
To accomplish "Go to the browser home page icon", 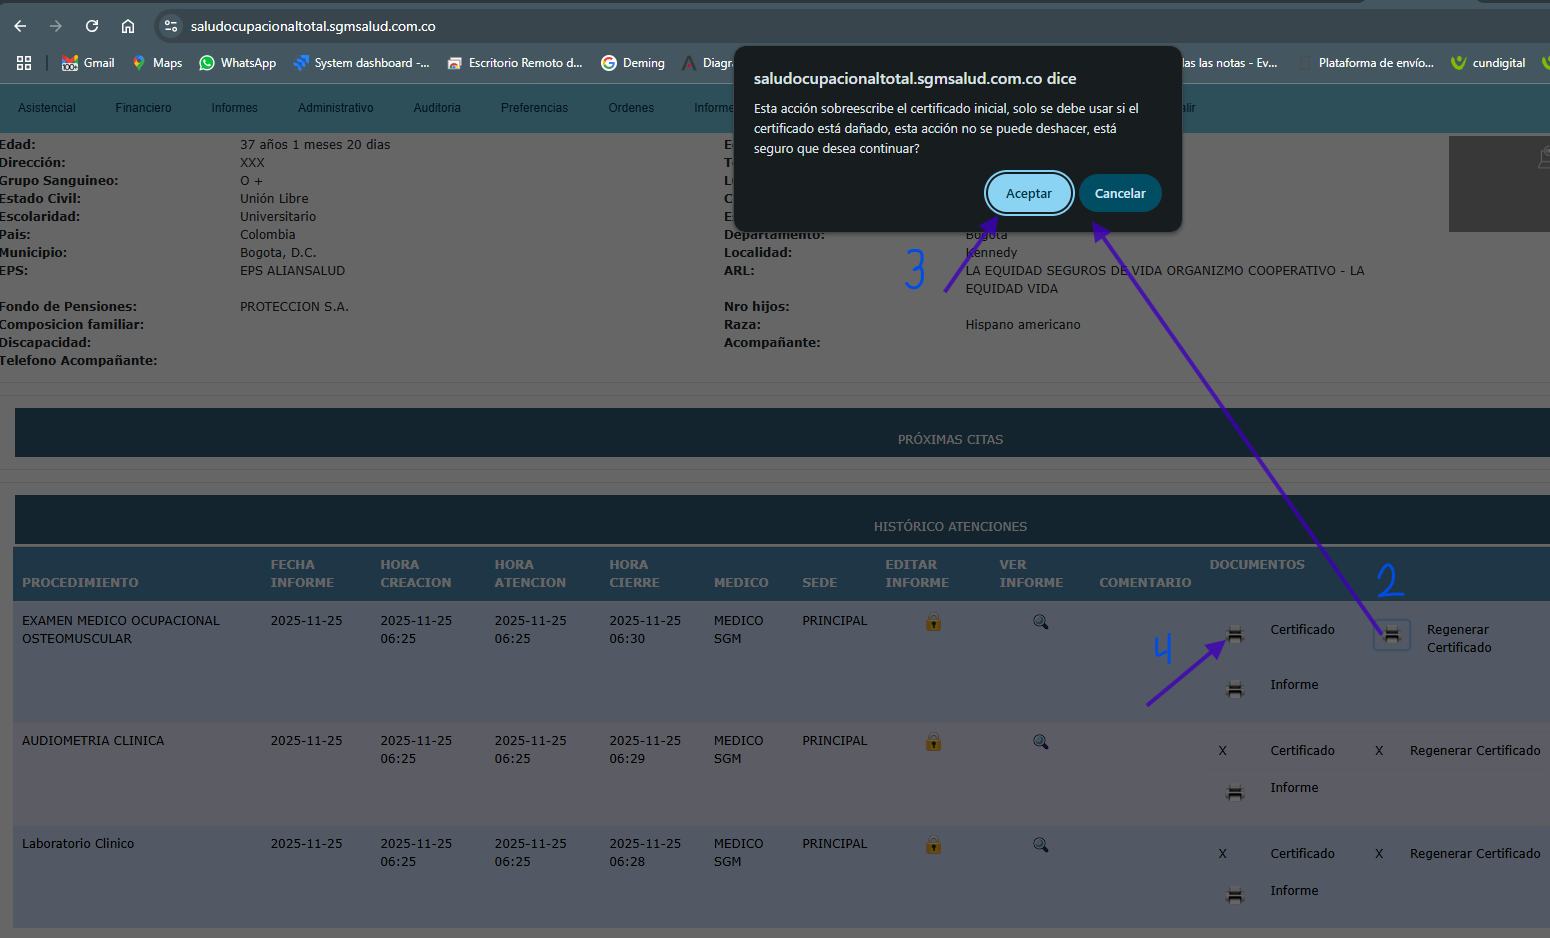I will pos(128,26).
